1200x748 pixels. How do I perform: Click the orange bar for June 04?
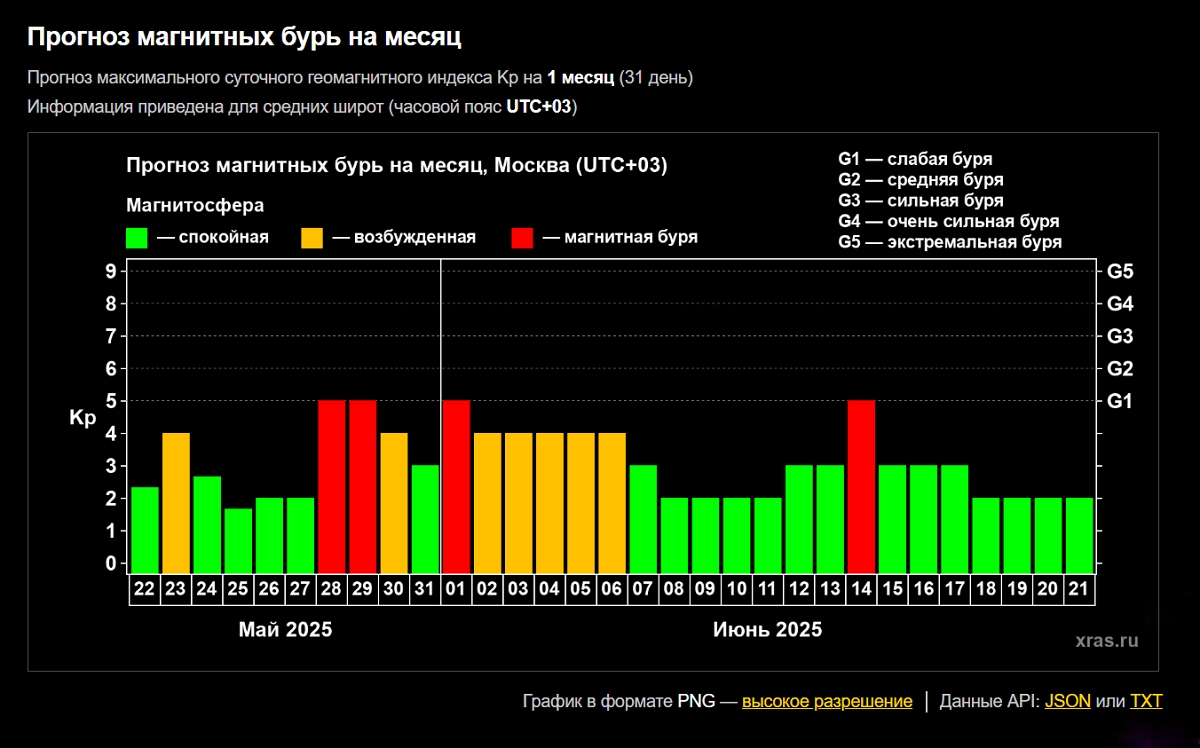550,502
